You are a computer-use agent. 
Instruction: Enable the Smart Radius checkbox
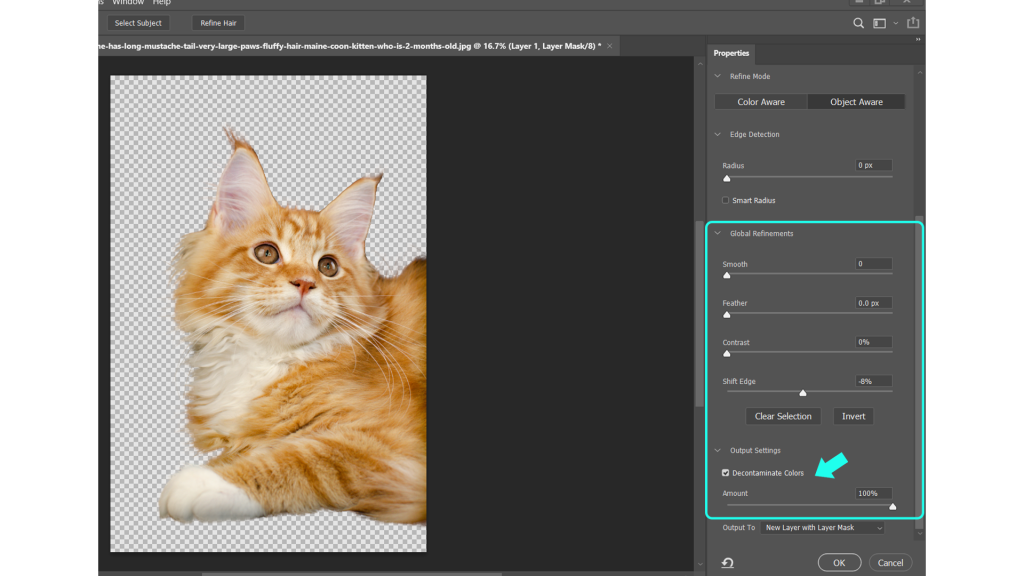(x=725, y=200)
